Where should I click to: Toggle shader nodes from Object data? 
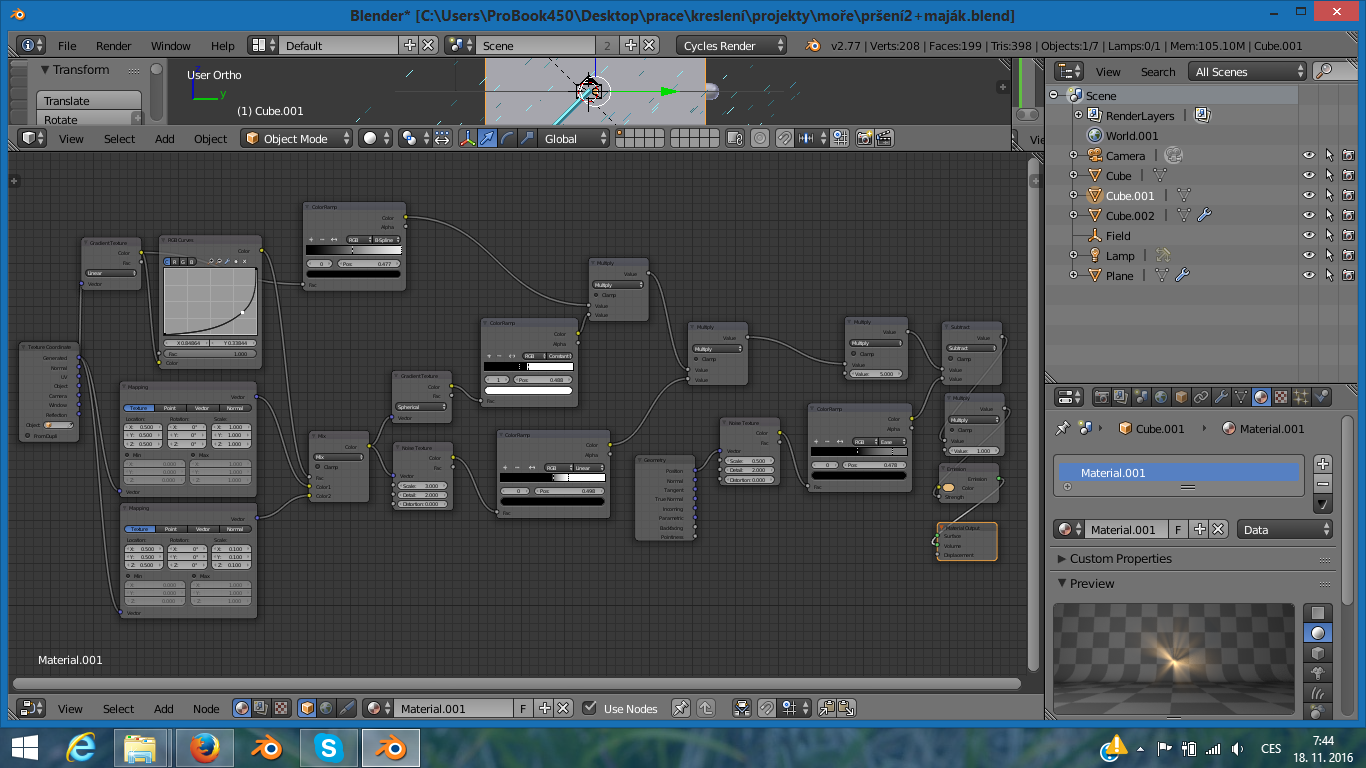[307, 708]
